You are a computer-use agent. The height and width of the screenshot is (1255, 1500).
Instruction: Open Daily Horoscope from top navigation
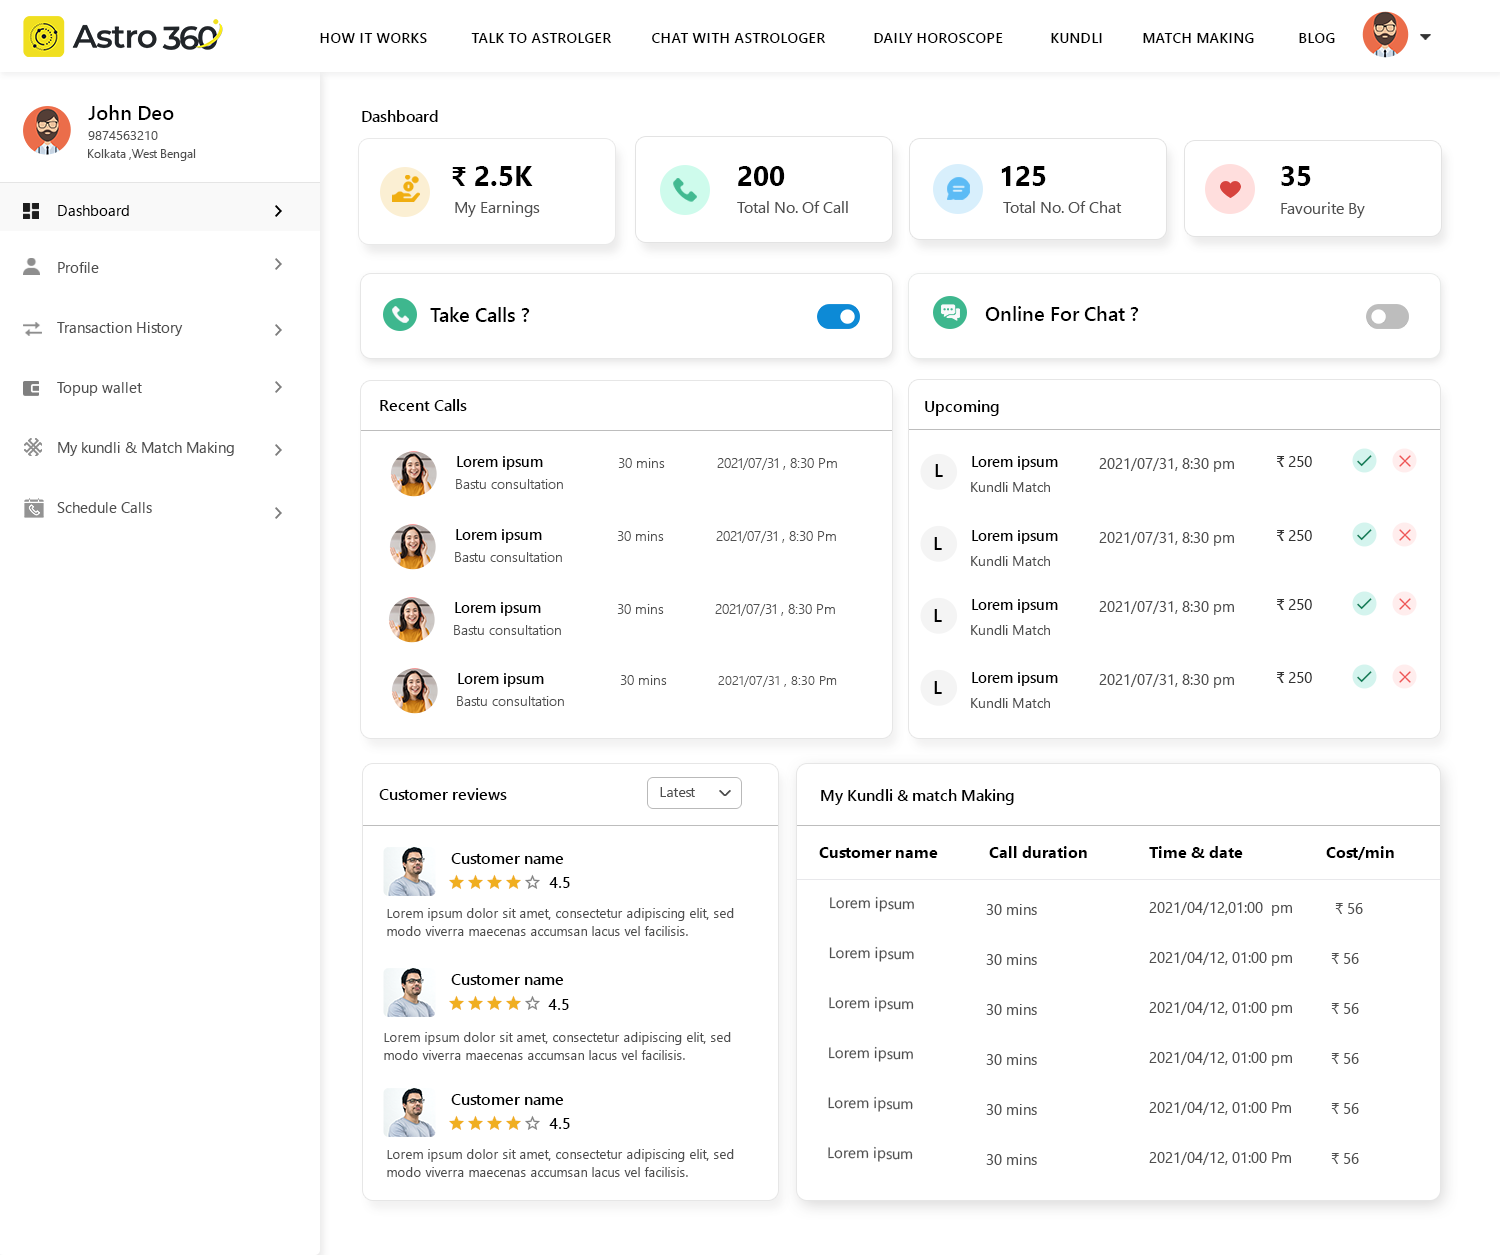[938, 38]
